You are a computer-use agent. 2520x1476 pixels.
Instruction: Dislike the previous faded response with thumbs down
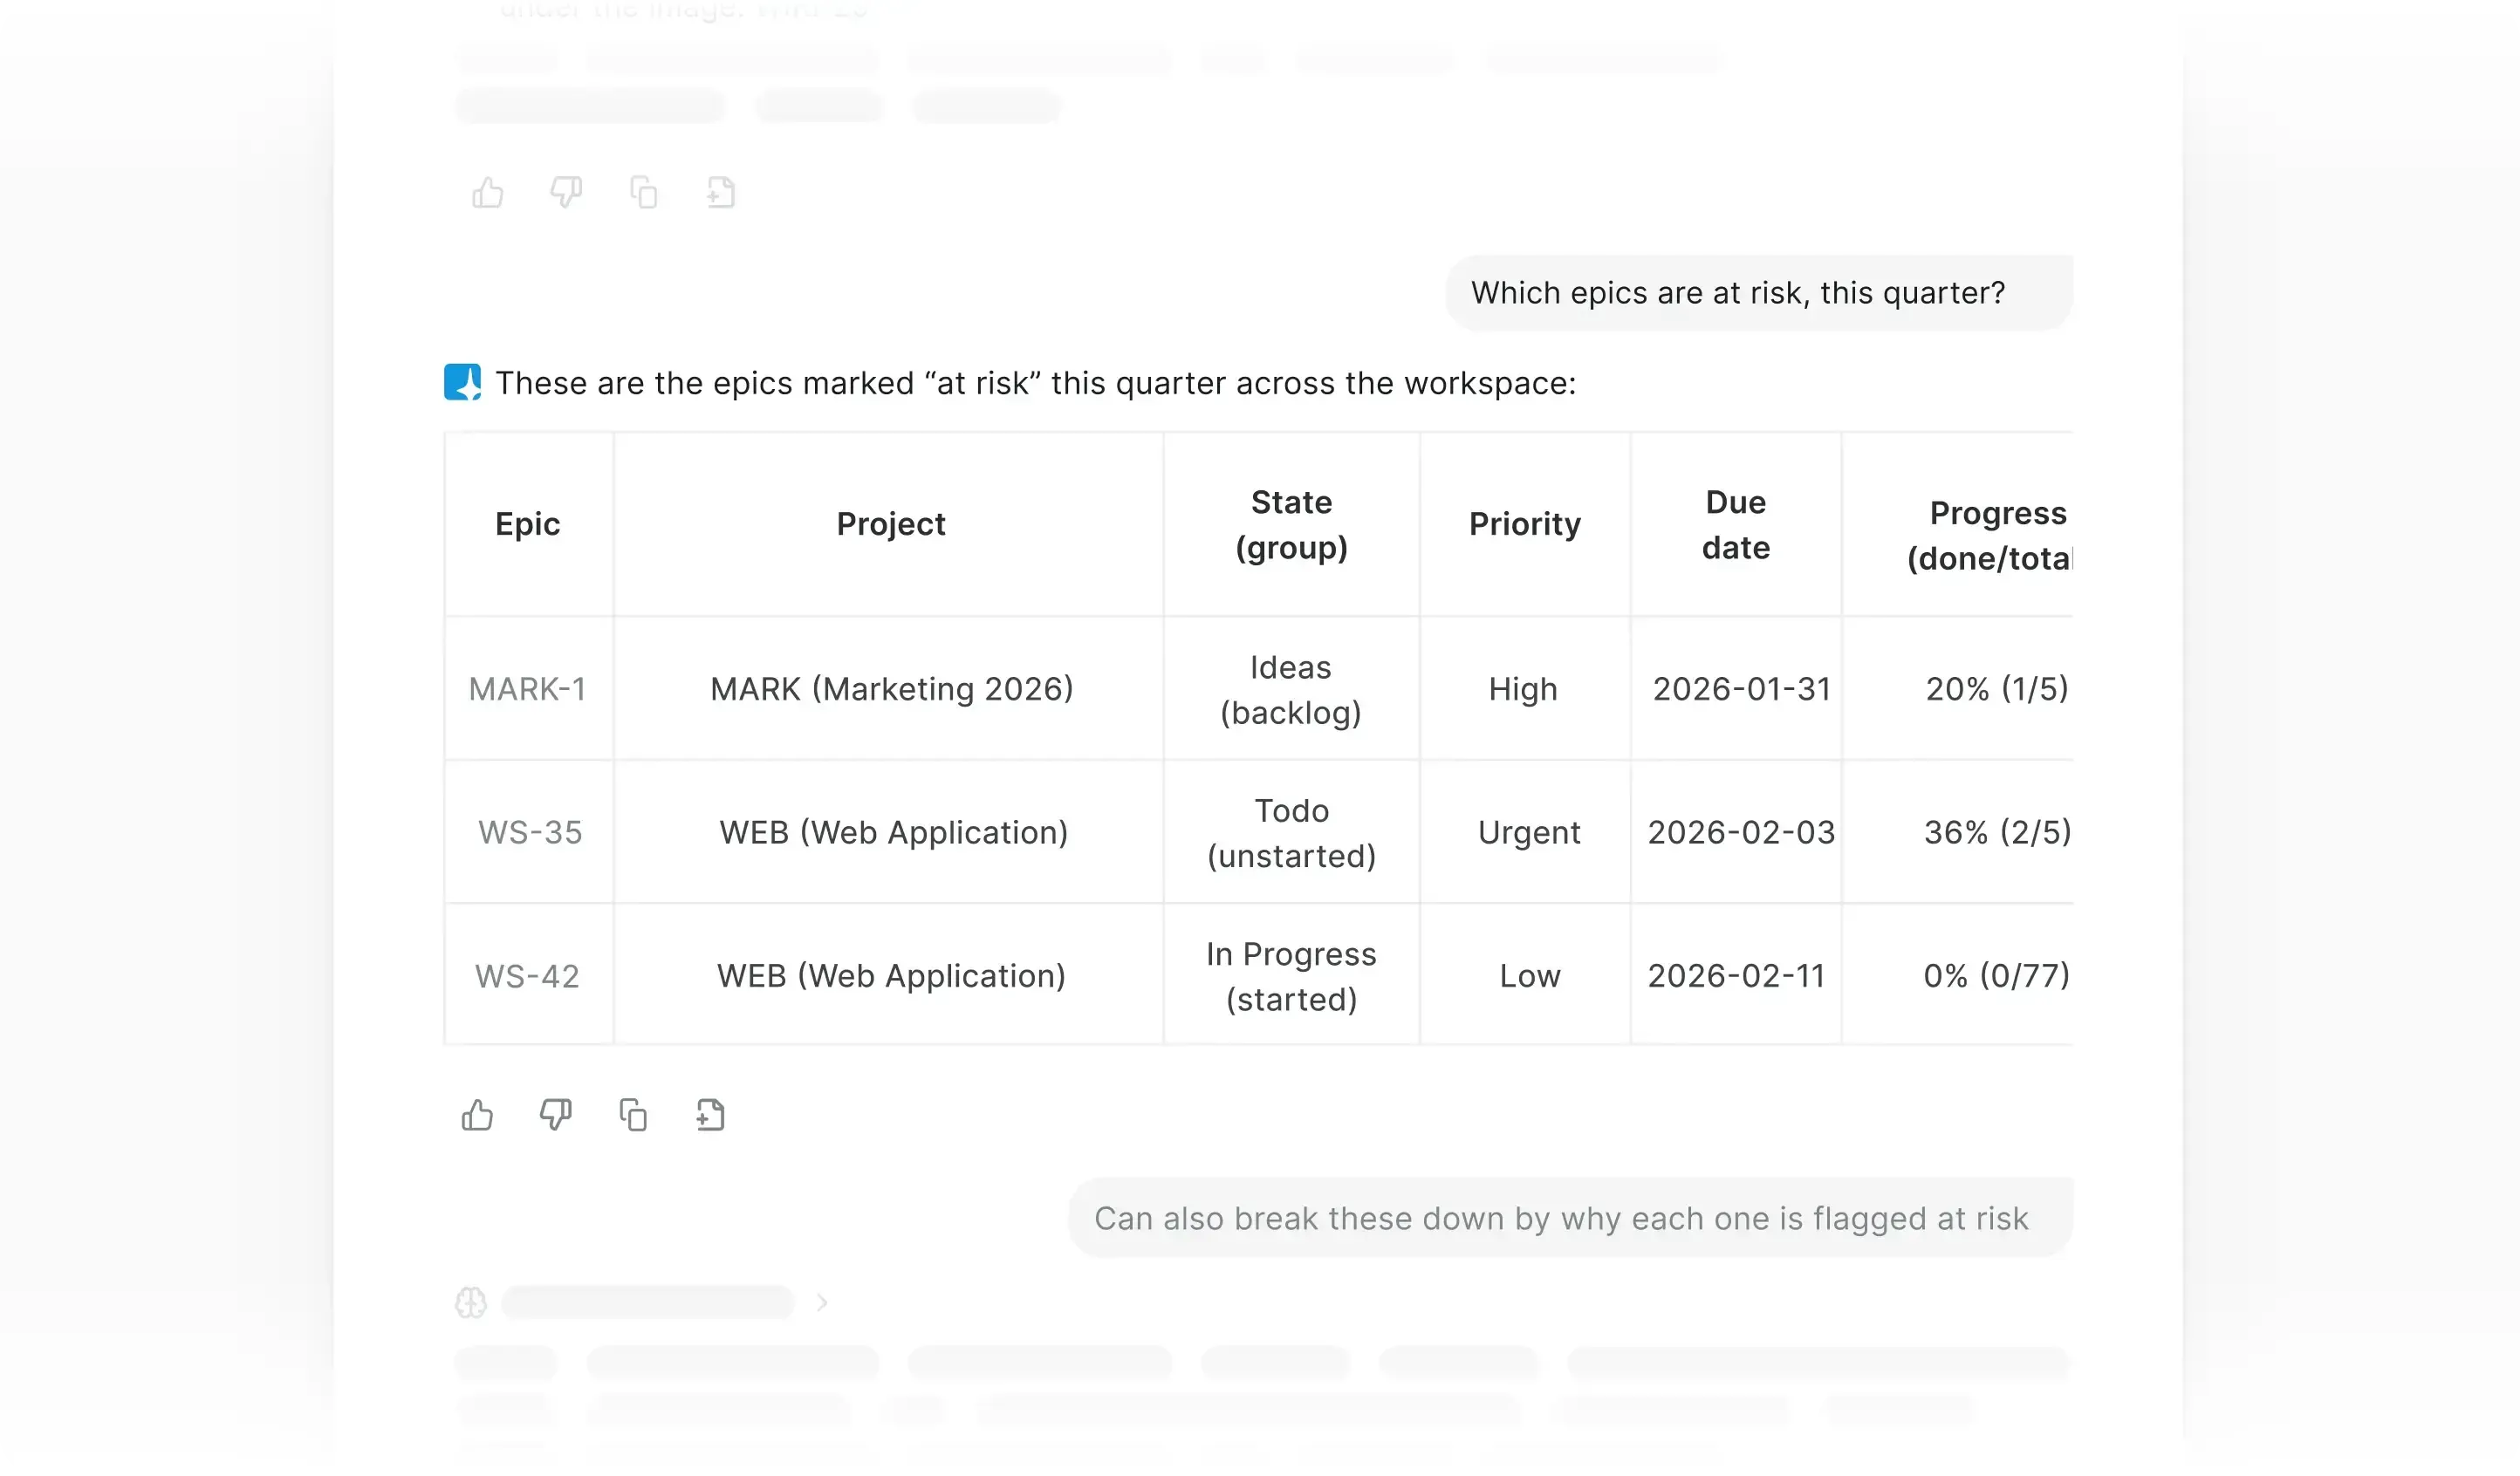pos(566,192)
